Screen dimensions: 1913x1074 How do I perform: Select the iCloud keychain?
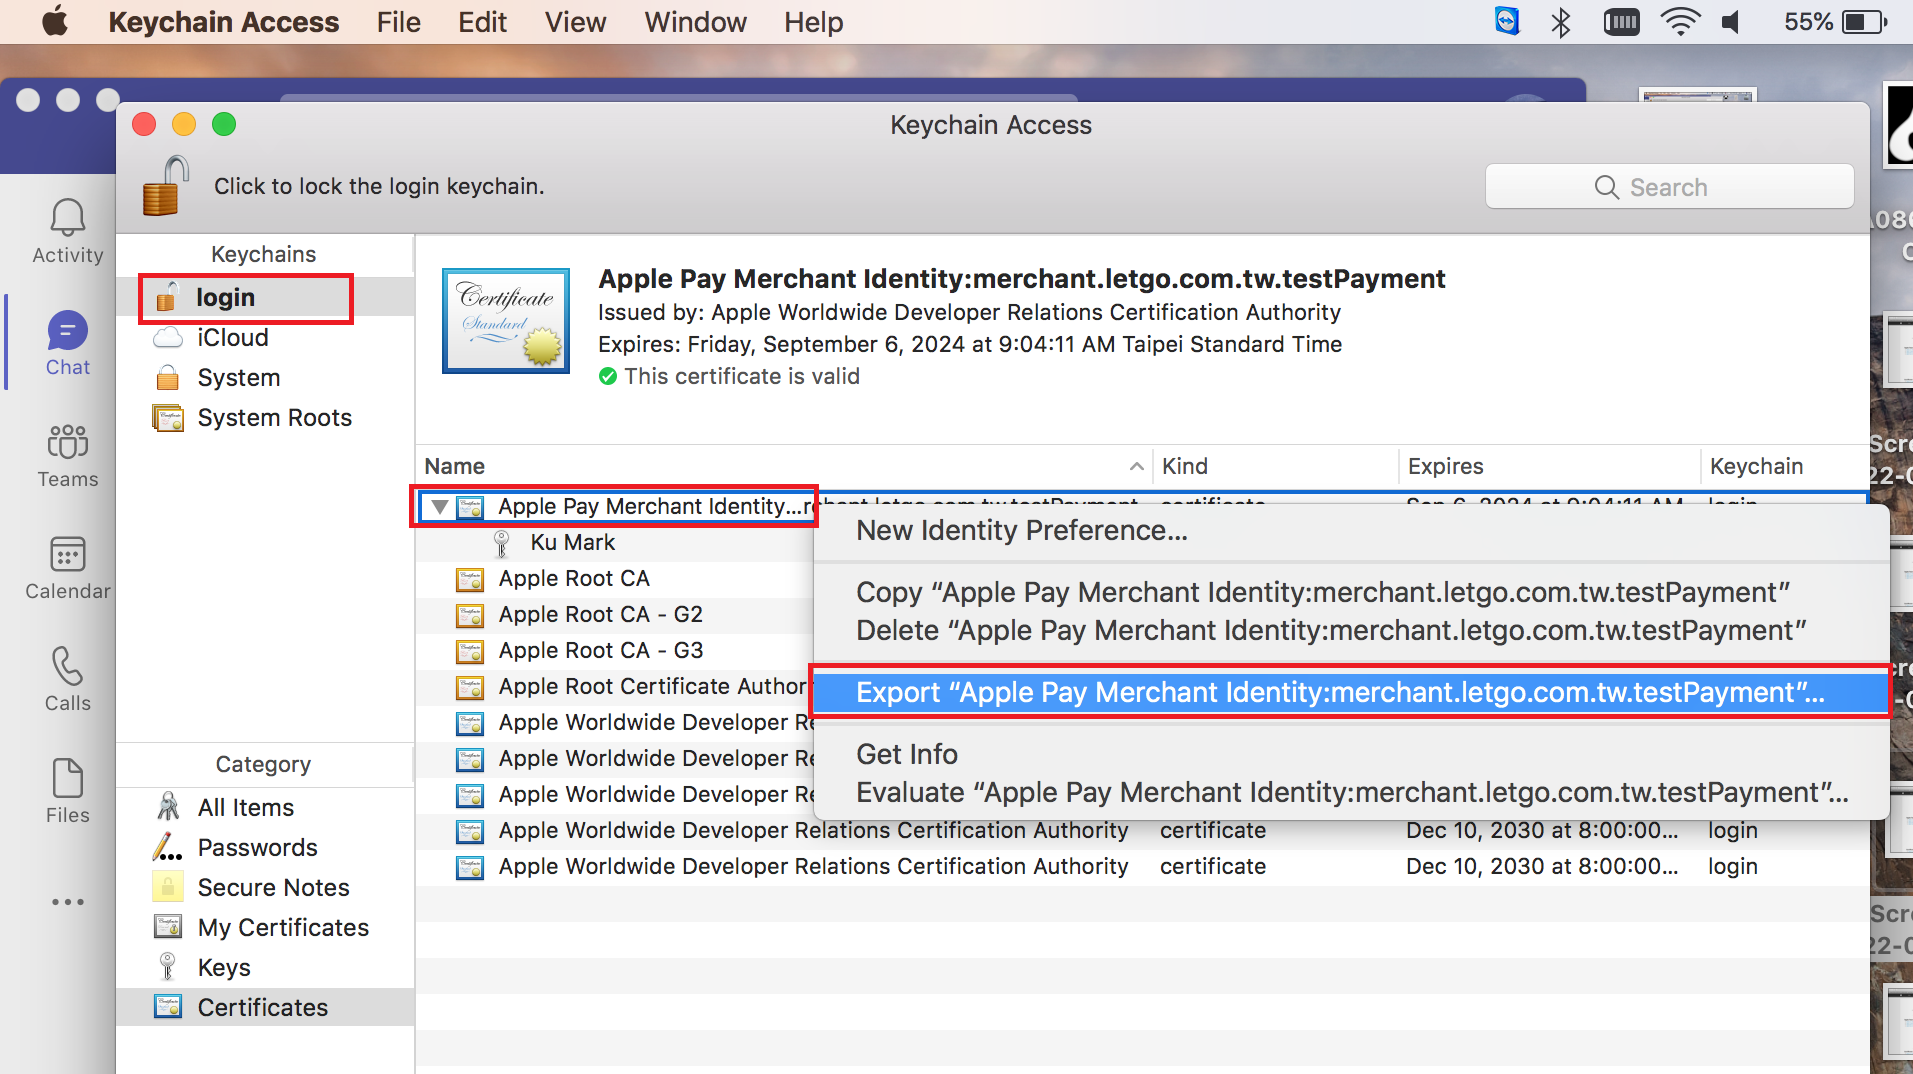pyautogui.click(x=232, y=338)
